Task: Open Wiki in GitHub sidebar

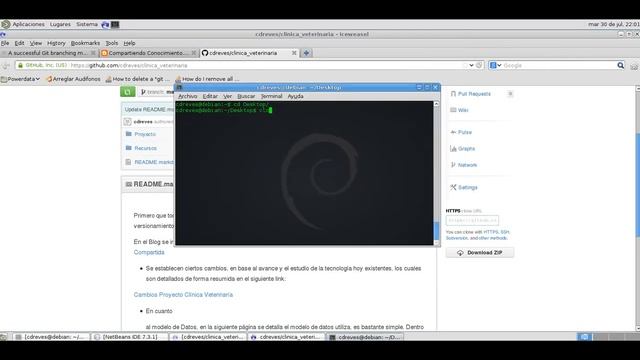Action: [x=463, y=110]
